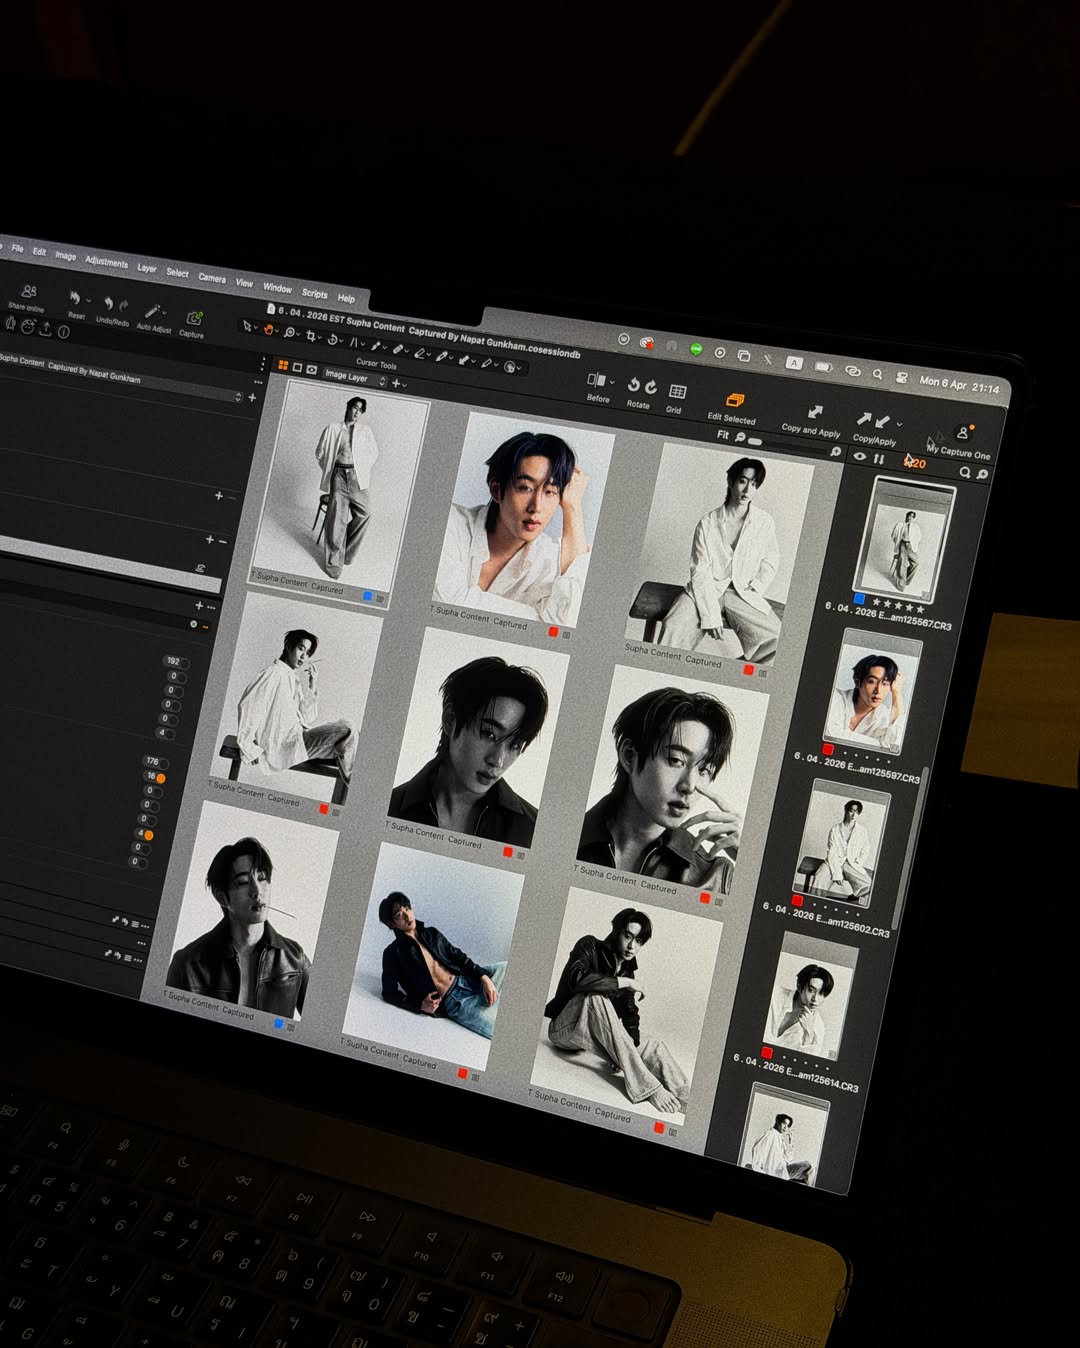Click the My Capture One account icon

pyautogui.click(x=962, y=433)
